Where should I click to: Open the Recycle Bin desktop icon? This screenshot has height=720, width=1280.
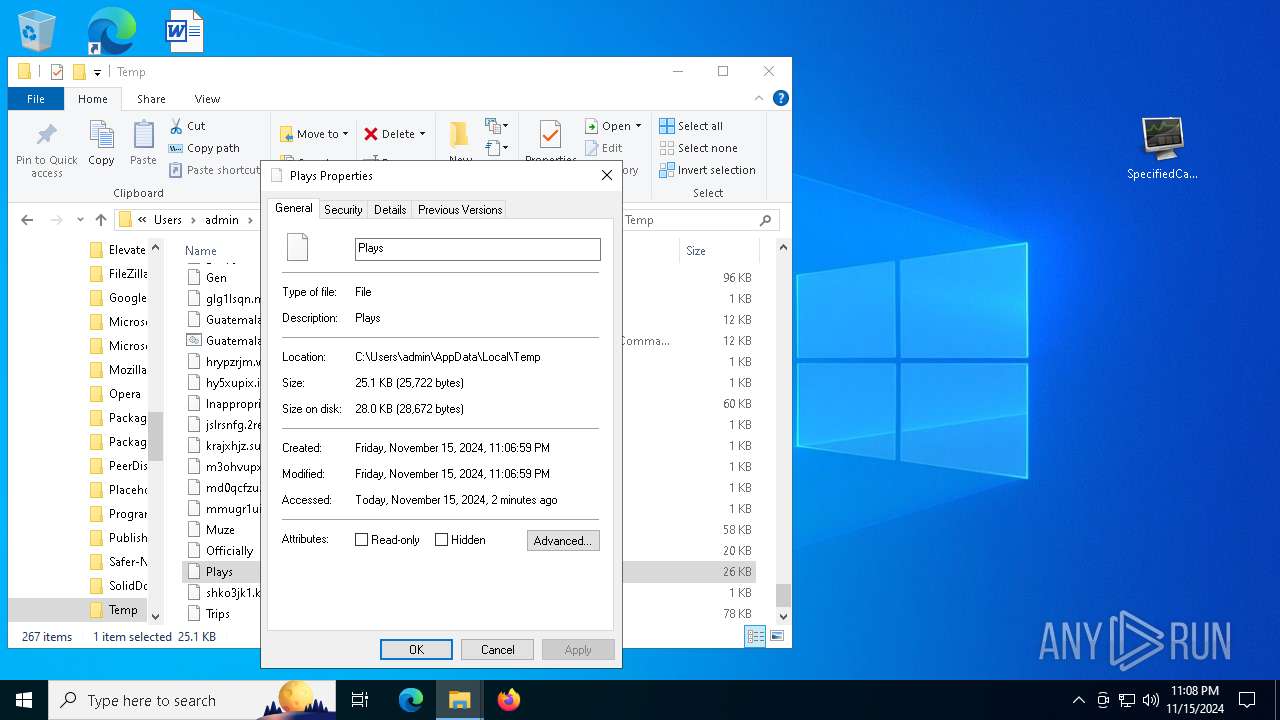pyautogui.click(x=37, y=31)
